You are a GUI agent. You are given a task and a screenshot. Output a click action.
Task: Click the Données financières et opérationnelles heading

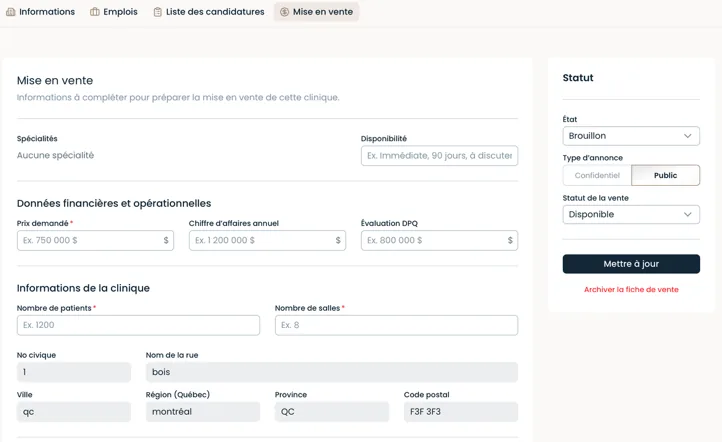[114, 204]
